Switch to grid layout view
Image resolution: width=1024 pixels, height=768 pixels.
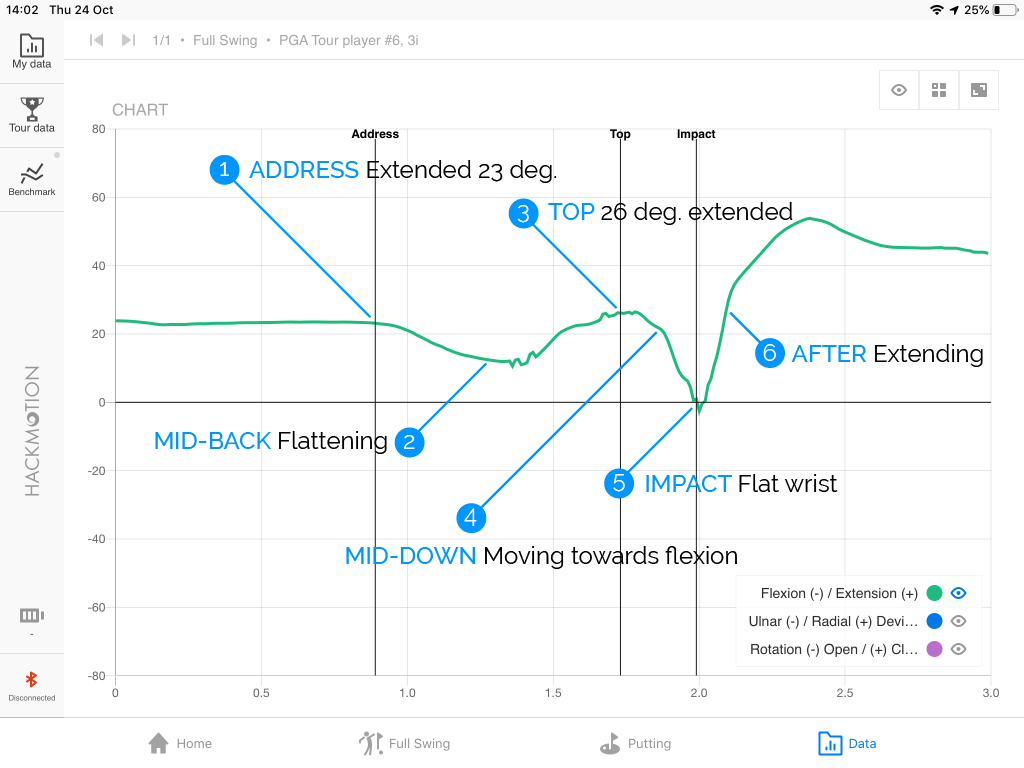coord(939,90)
